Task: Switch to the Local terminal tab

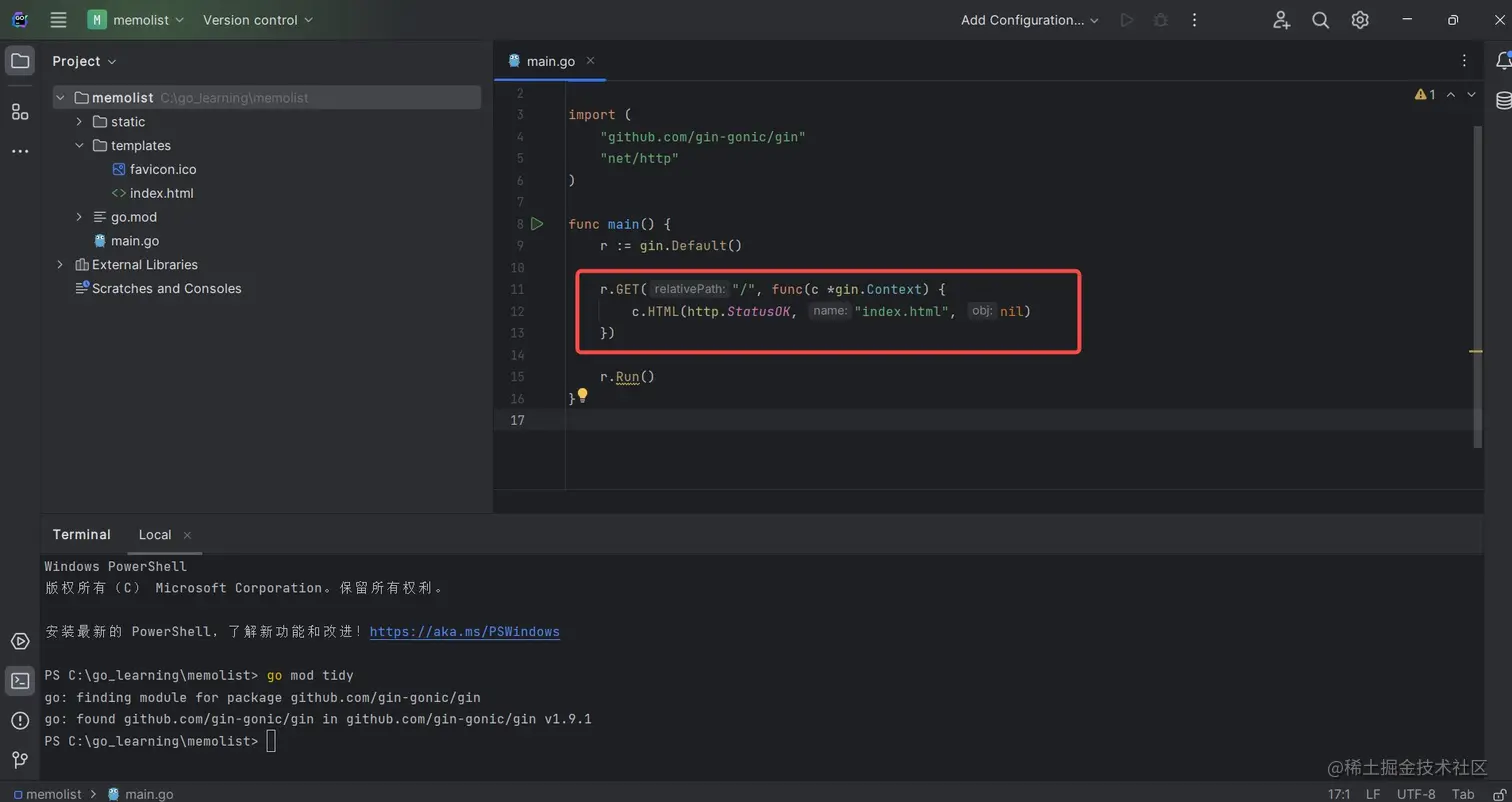Action: (155, 535)
